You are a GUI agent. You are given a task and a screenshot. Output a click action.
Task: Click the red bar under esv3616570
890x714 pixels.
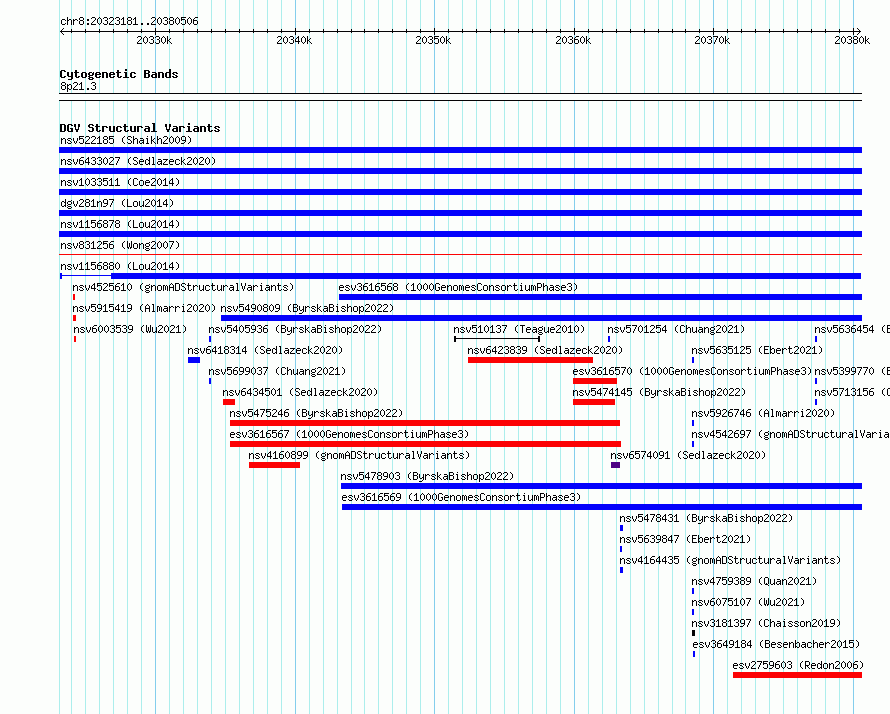tap(595, 381)
